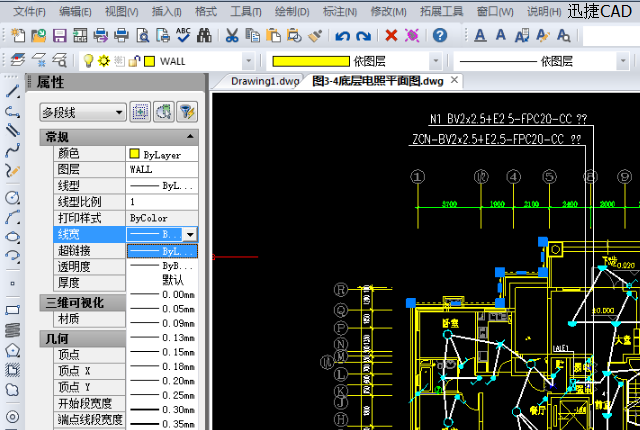Click the text find A with magnifier icon

point(563,36)
